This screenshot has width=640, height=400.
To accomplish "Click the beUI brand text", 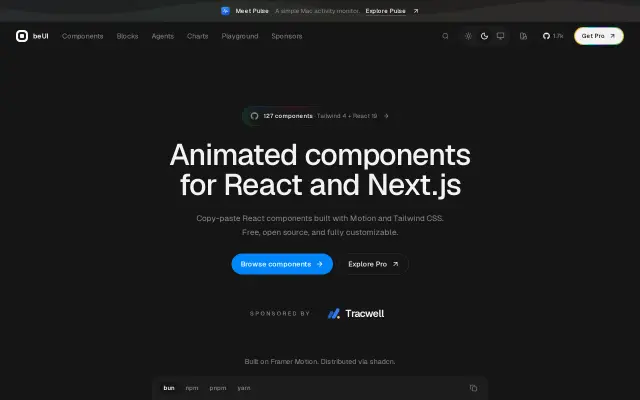I will click(x=40, y=36).
